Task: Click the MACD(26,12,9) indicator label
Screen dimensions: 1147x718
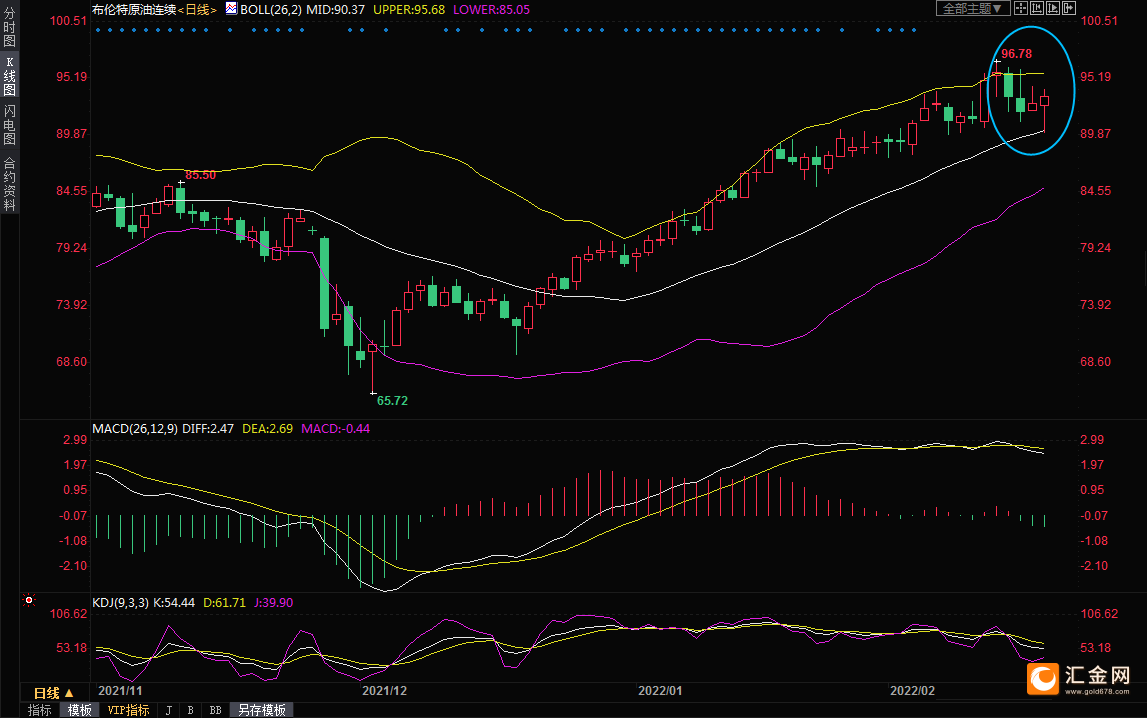Action: click(135, 428)
